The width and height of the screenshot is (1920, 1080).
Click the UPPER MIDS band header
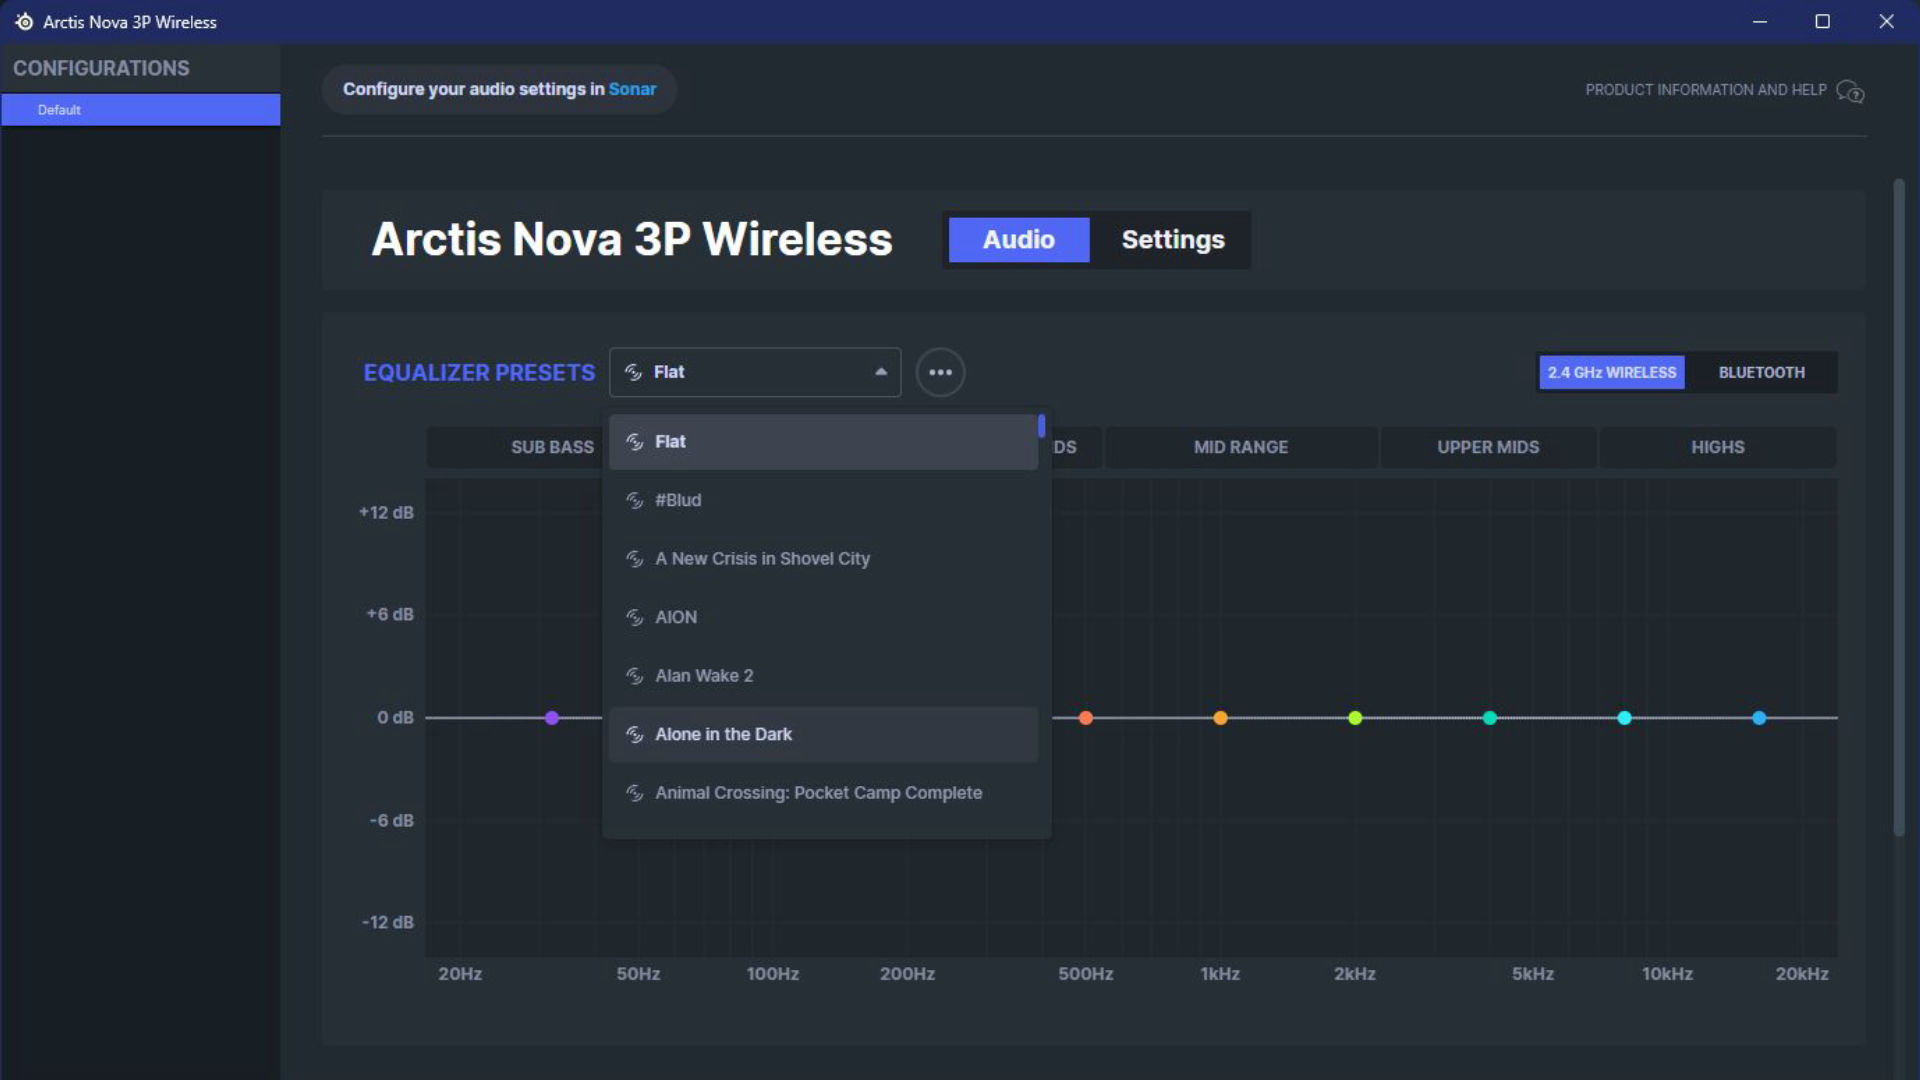[1488, 447]
